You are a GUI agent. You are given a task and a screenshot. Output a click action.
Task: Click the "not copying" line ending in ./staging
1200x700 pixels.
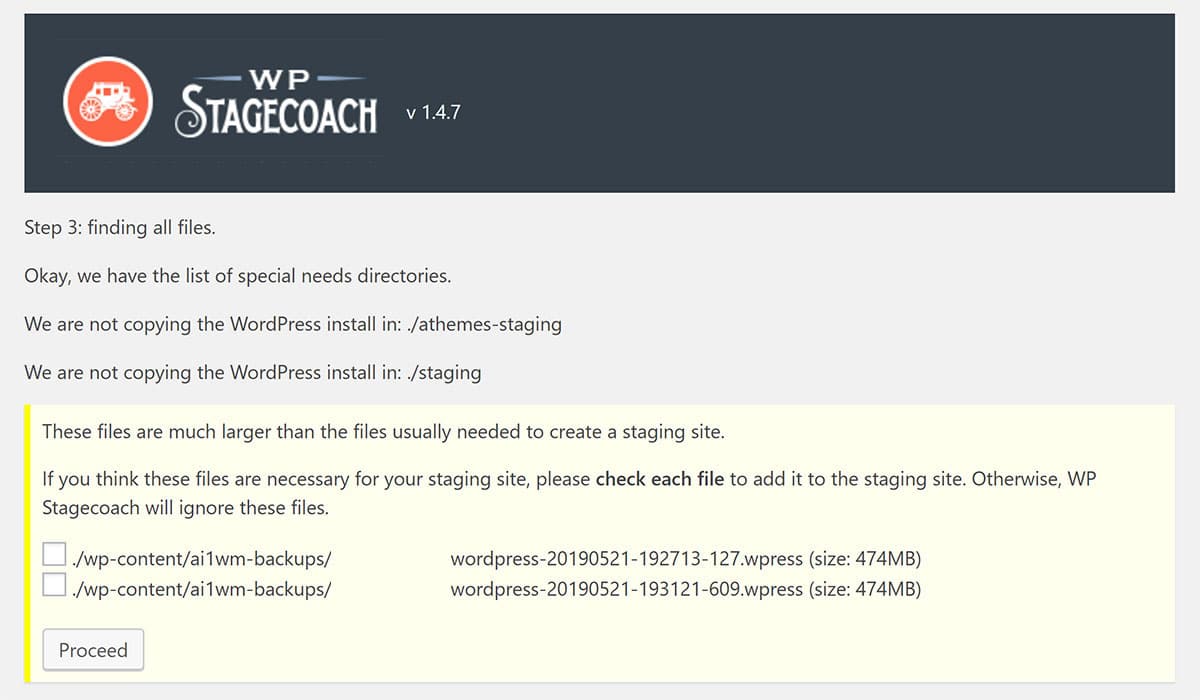(x=253, y=372)
